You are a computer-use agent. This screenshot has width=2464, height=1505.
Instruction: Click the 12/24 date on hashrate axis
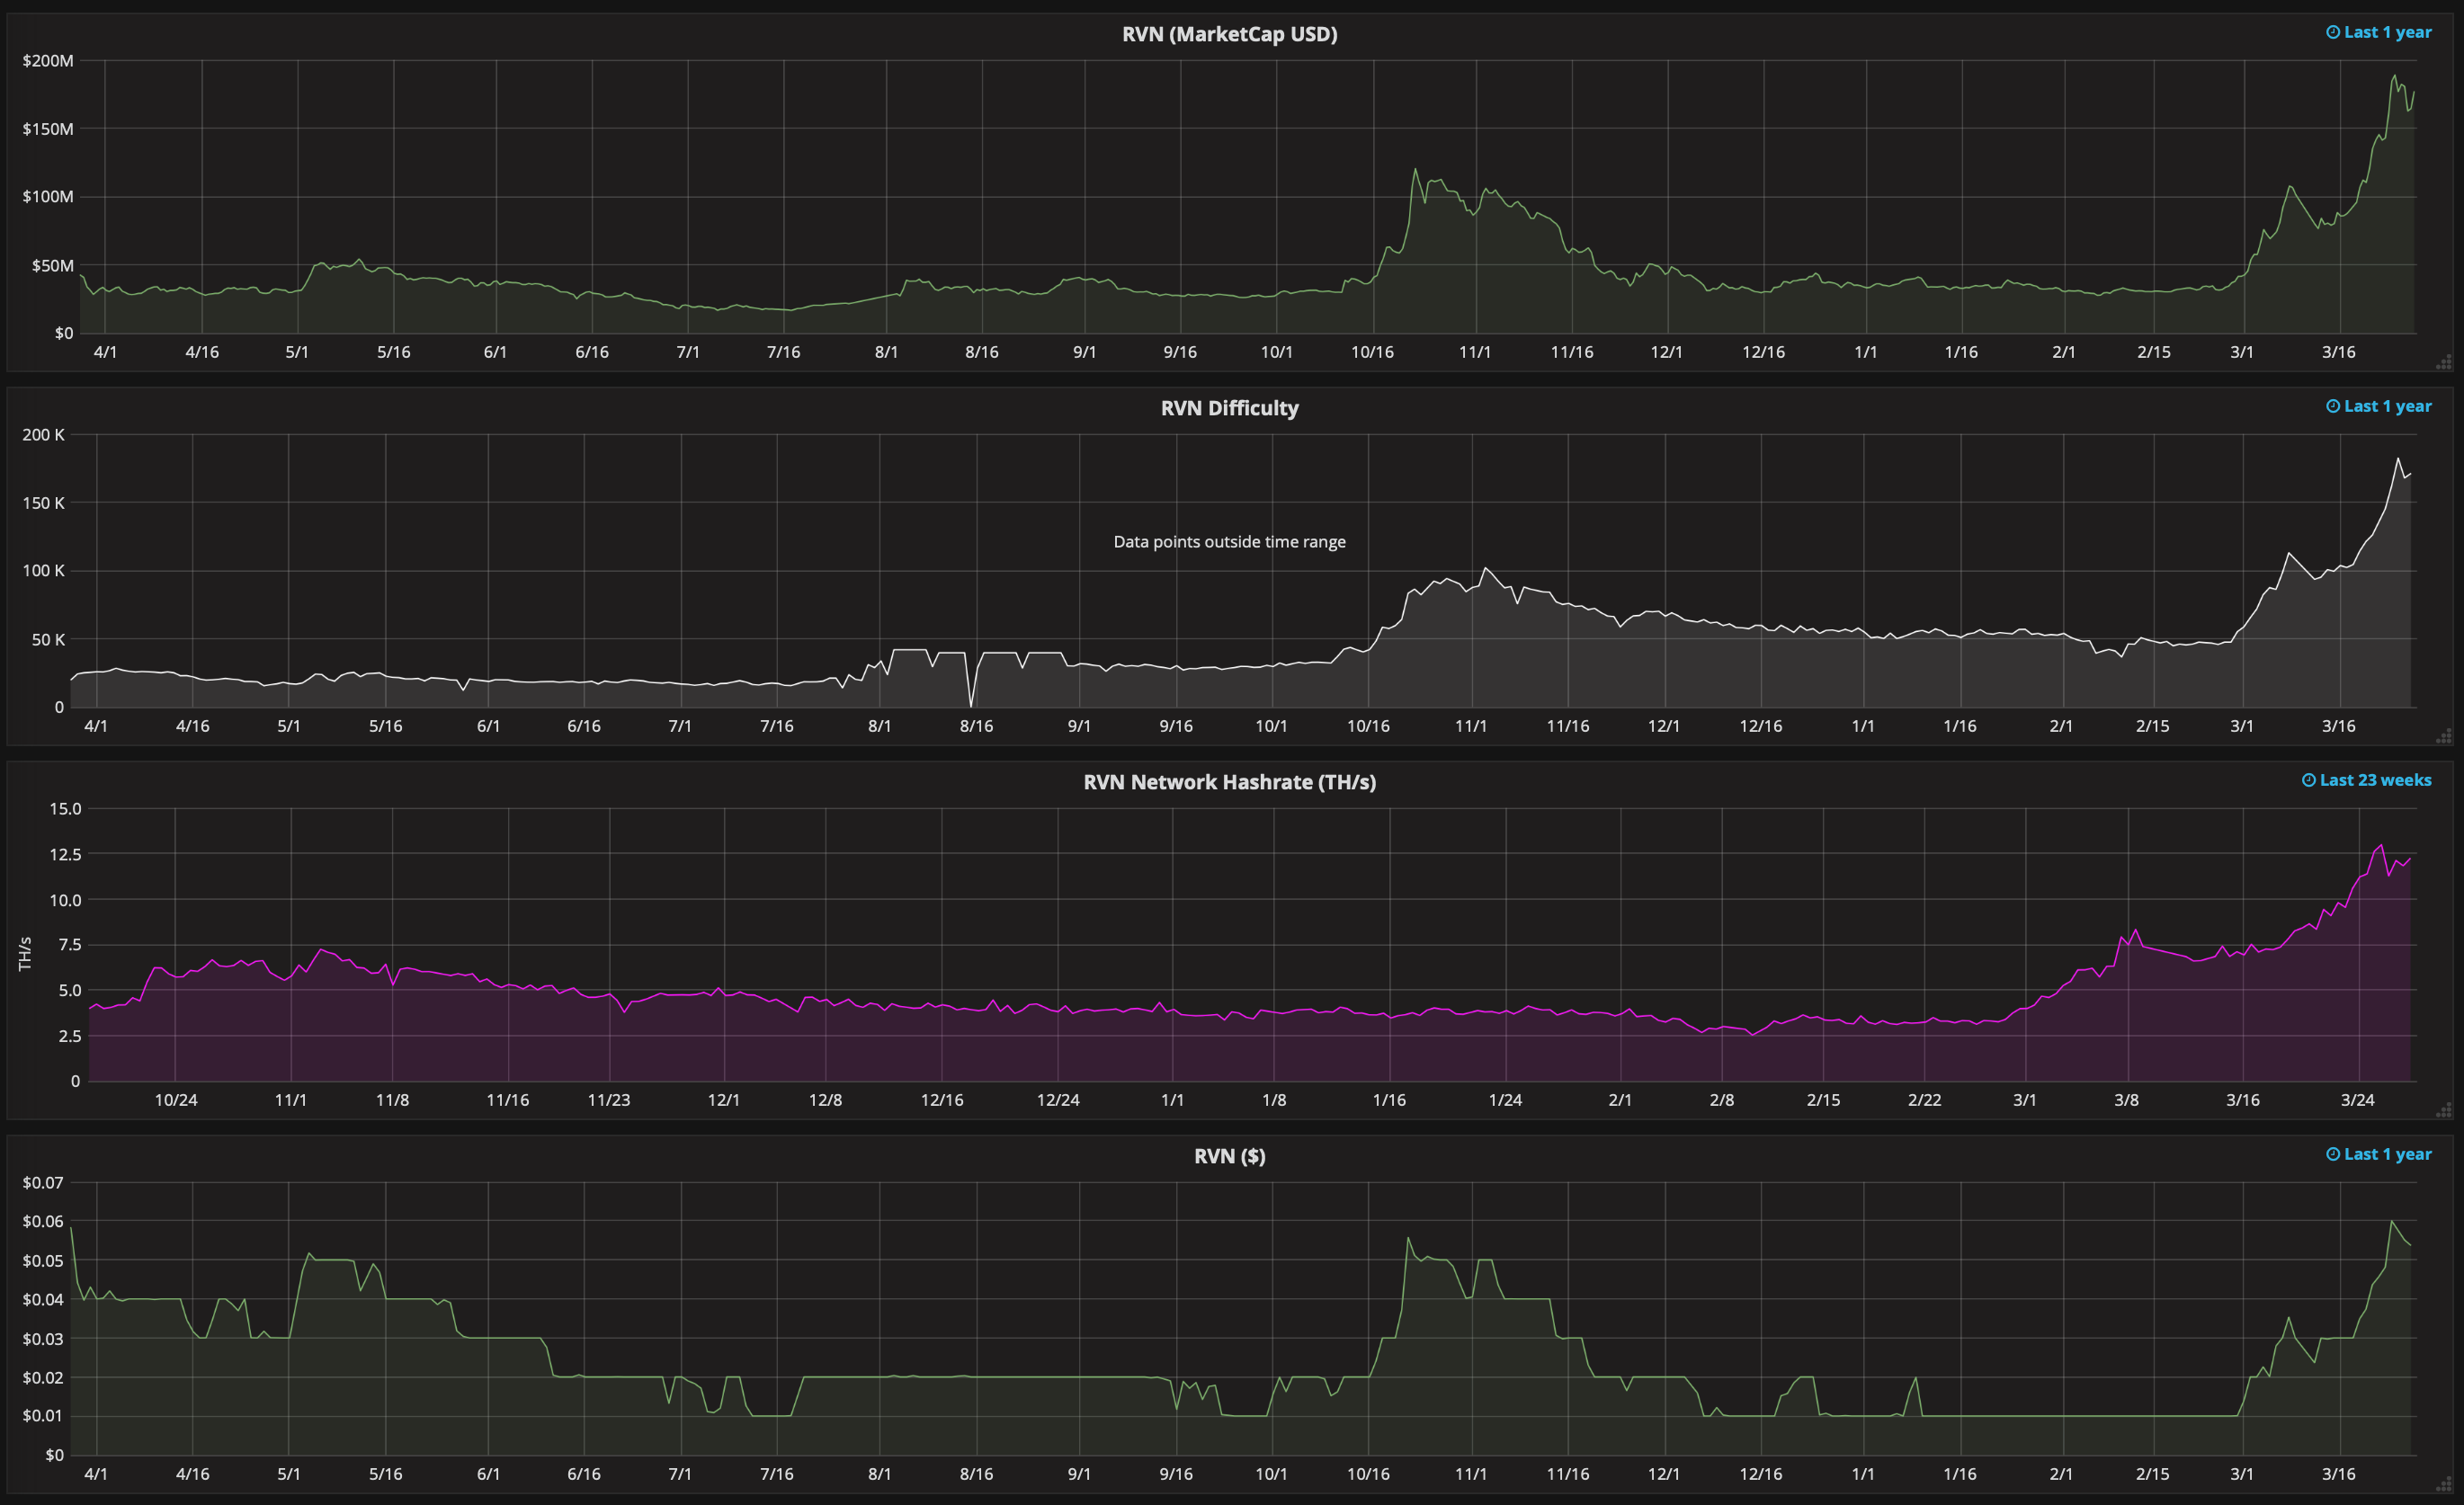(1058, 1100)
